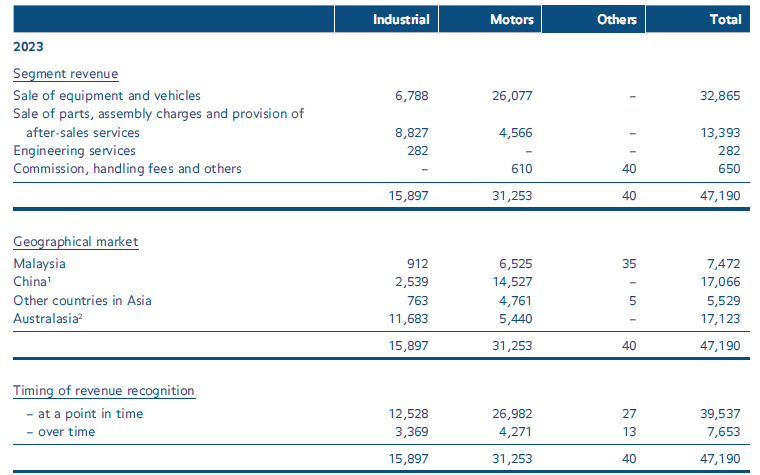The image size is (760, 475).
Task: Click the Motors column header
Action: pos(512,19)
